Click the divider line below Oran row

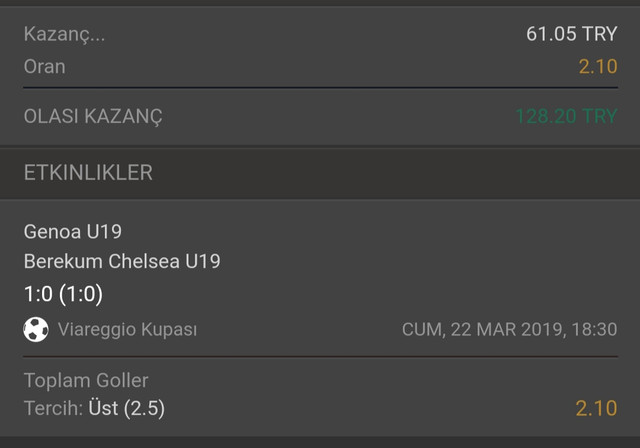click(x=320, y=87)
